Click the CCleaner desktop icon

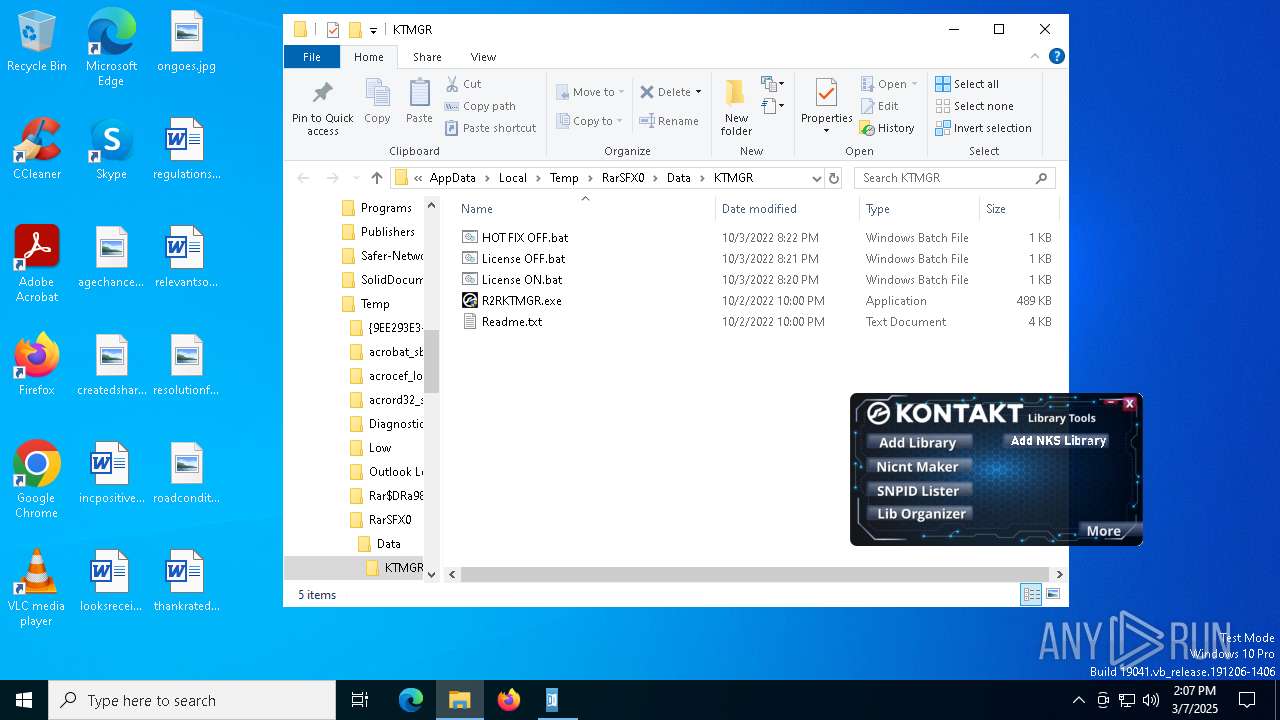[37, 150]
